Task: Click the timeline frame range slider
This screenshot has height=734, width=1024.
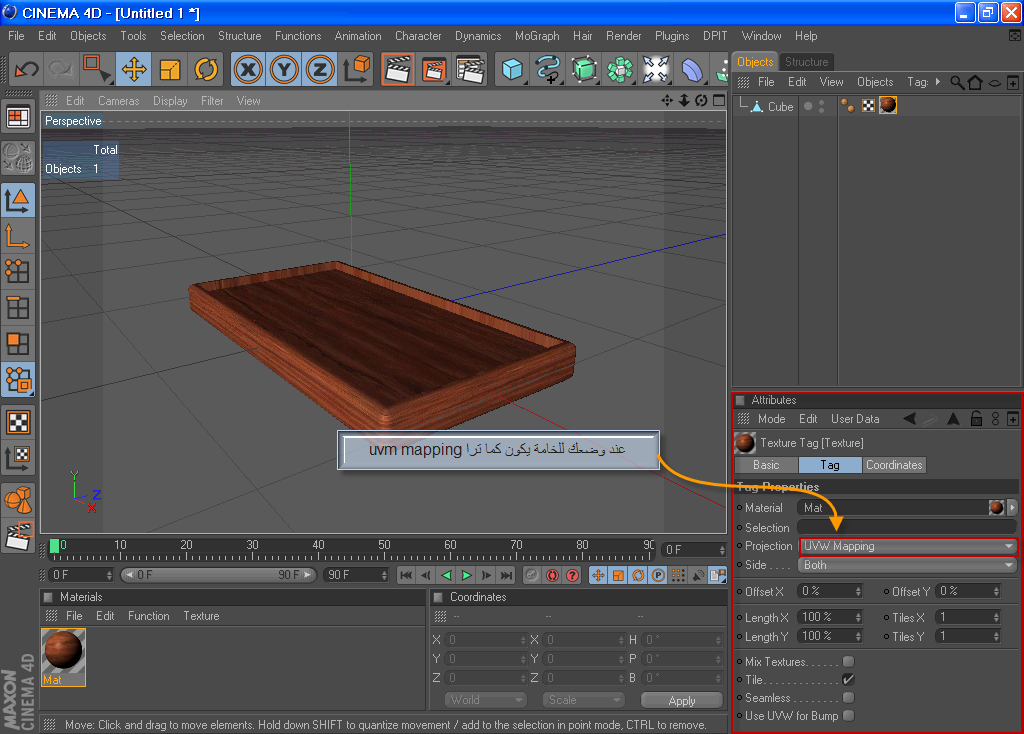Action: (219, 575)
